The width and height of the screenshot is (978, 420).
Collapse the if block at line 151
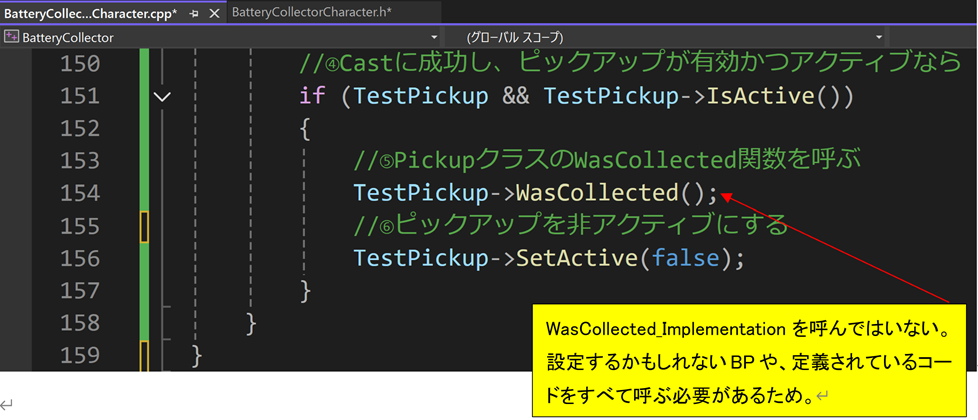point(162,97)
